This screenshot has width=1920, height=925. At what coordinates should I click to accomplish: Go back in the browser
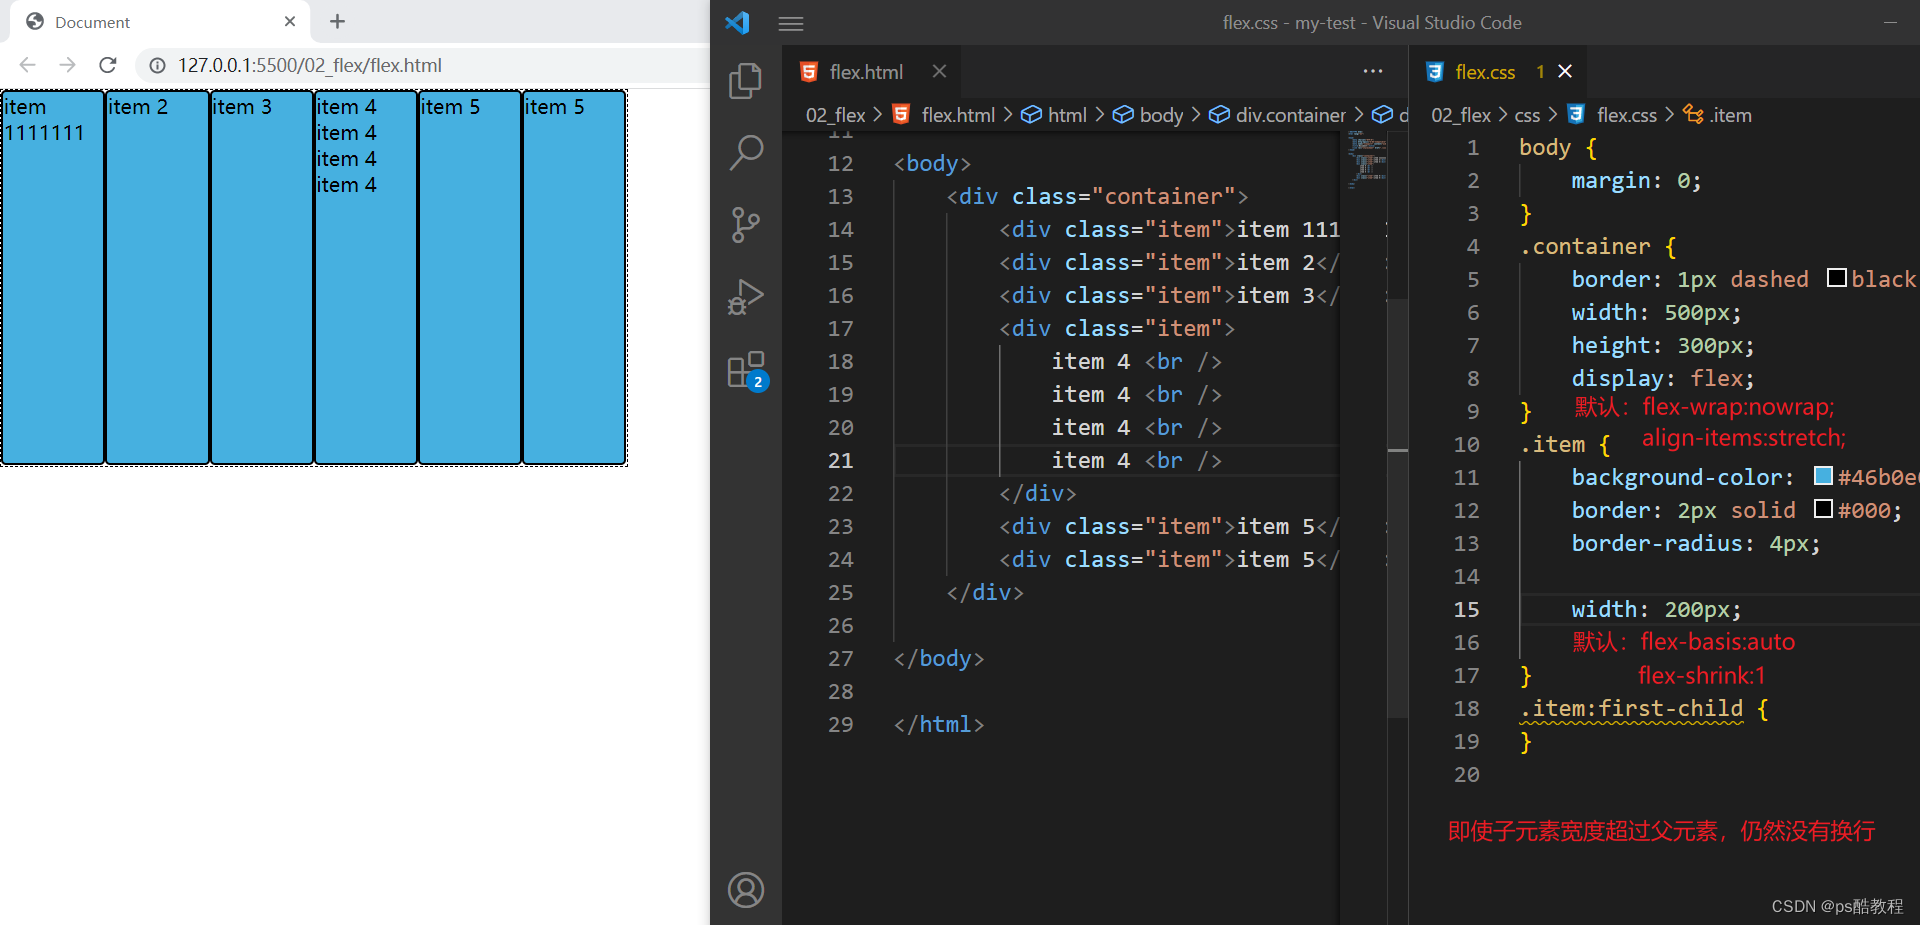click(x=28, y=65)
